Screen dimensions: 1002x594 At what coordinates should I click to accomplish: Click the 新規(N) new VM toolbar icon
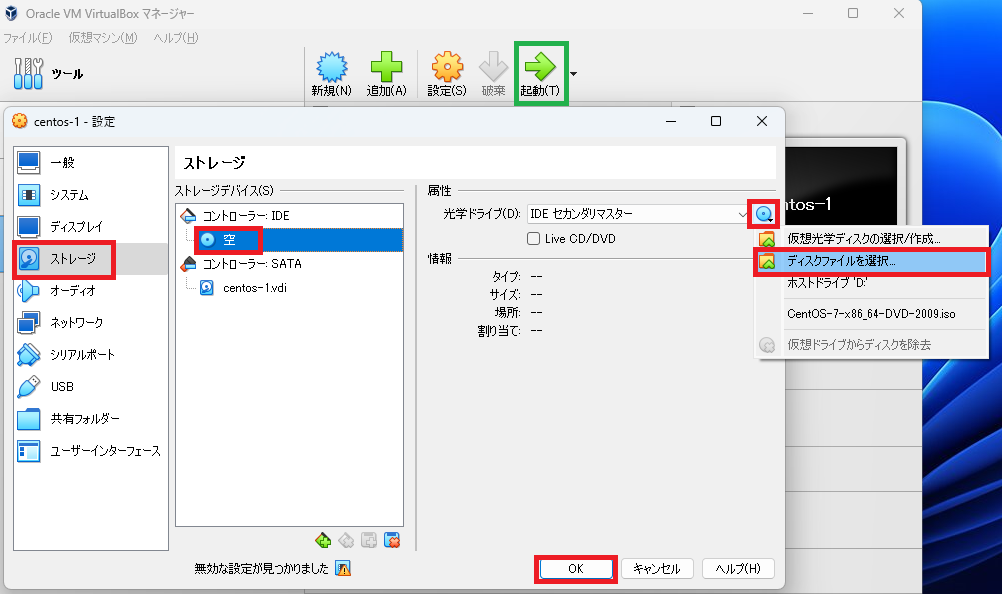pos(332,73)
